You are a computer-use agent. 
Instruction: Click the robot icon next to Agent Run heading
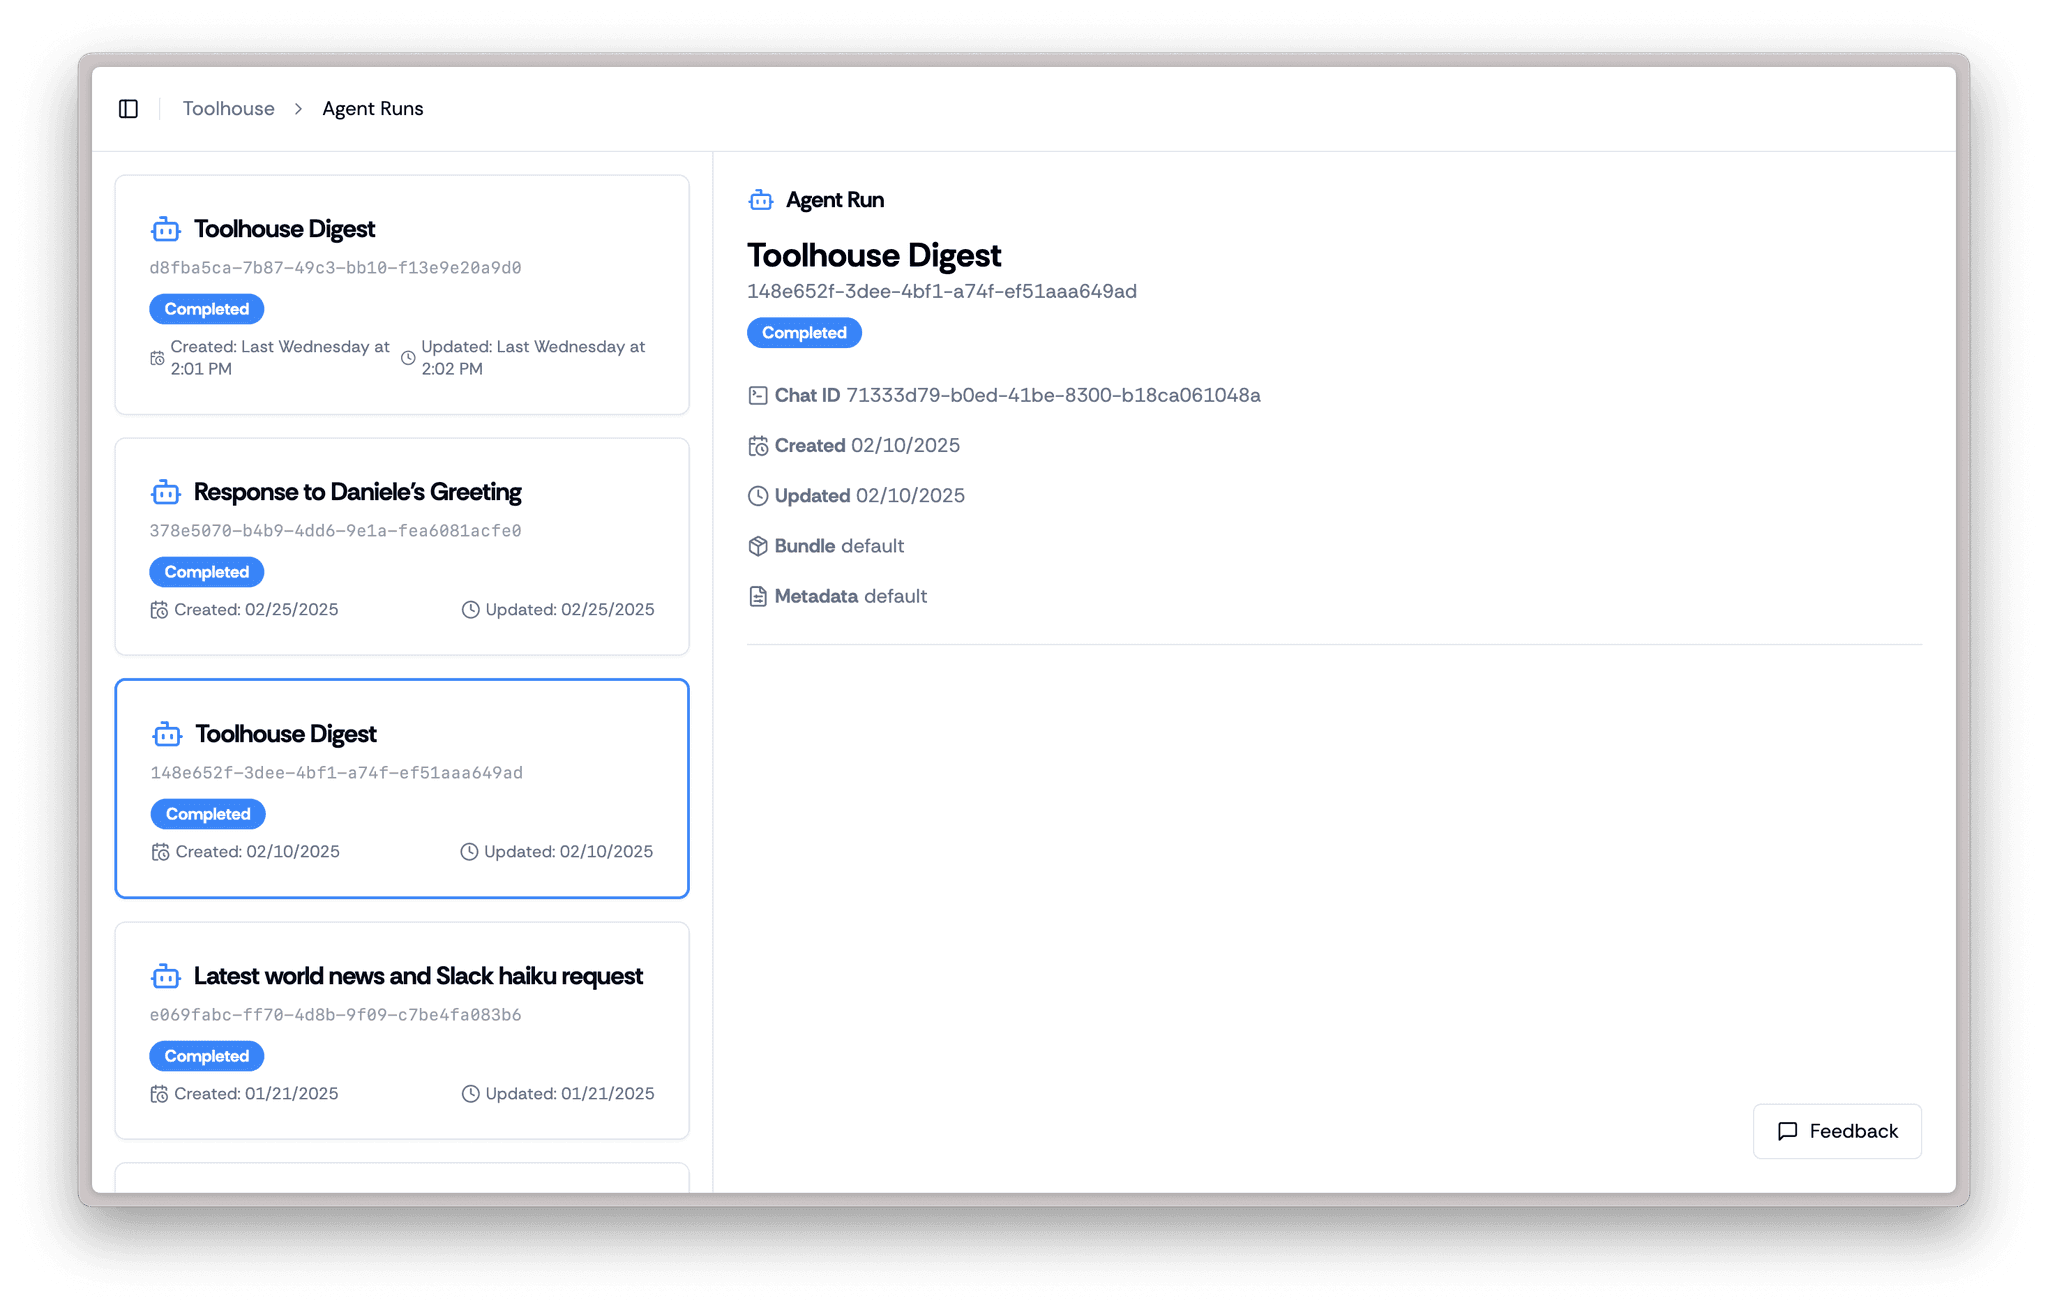click(760, 200)
